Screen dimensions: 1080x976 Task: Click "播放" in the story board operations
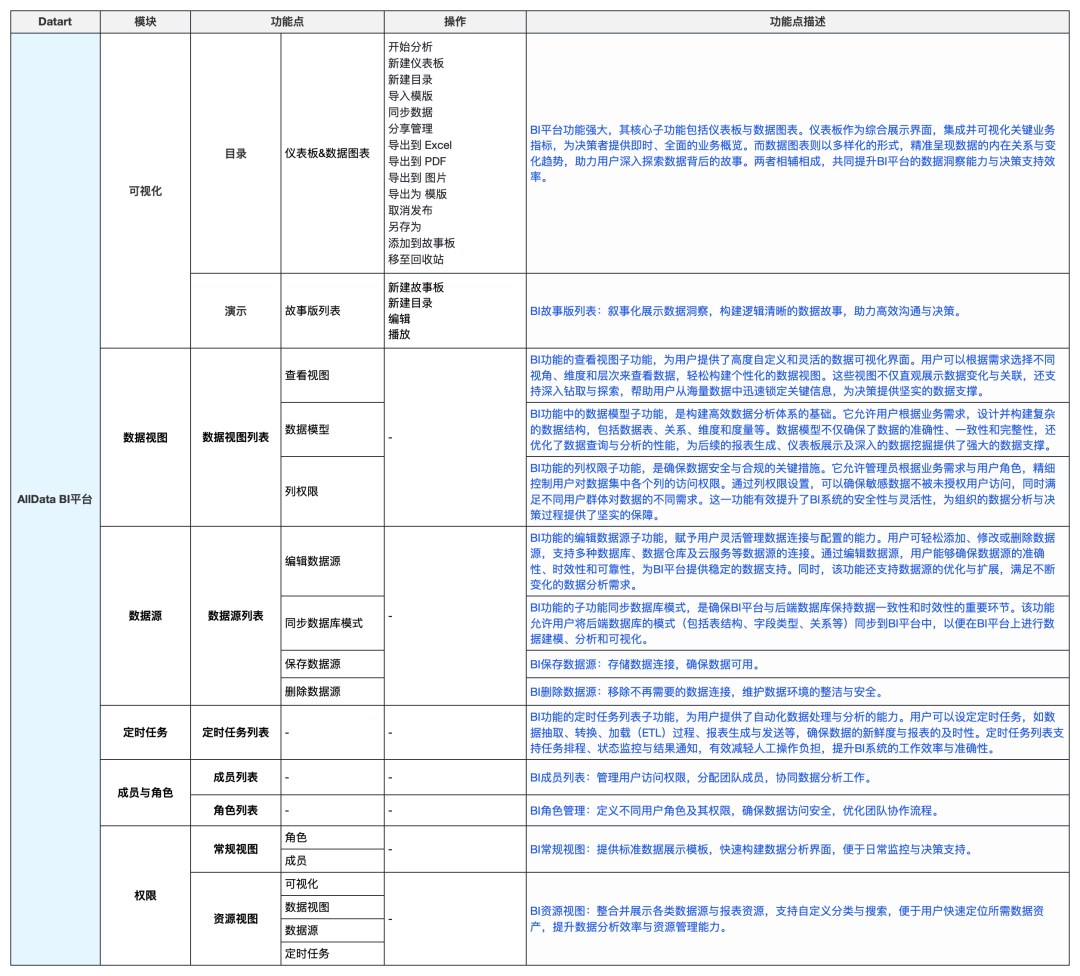coord(399,335)
